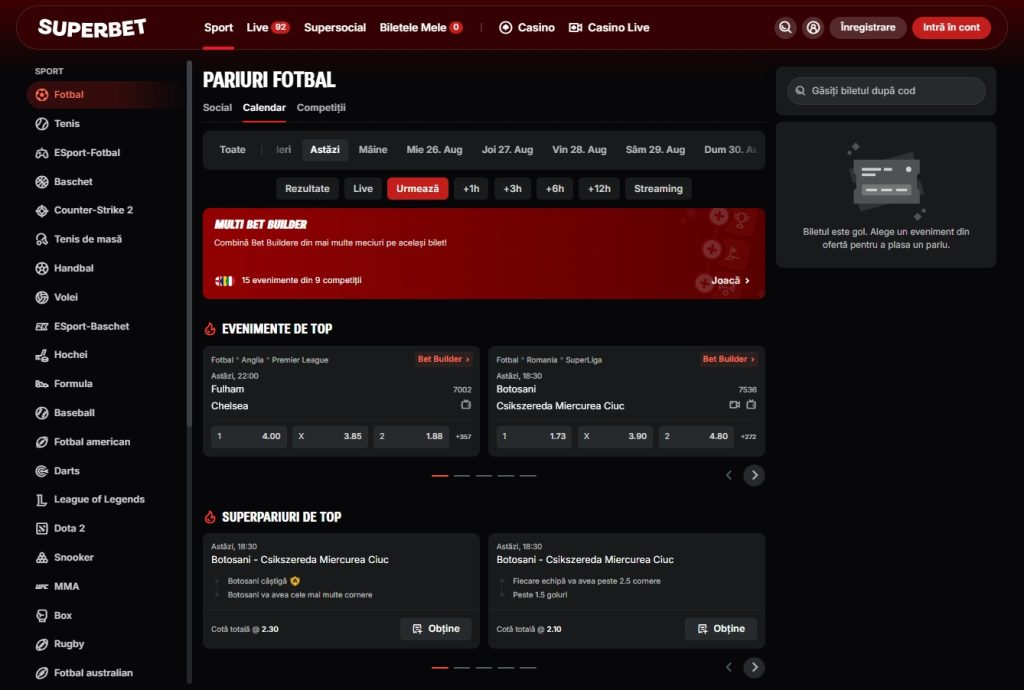Switch to the Social tab
Image resolution: width=1024 pixels, height=690 pixels.
tap(217, 108)
